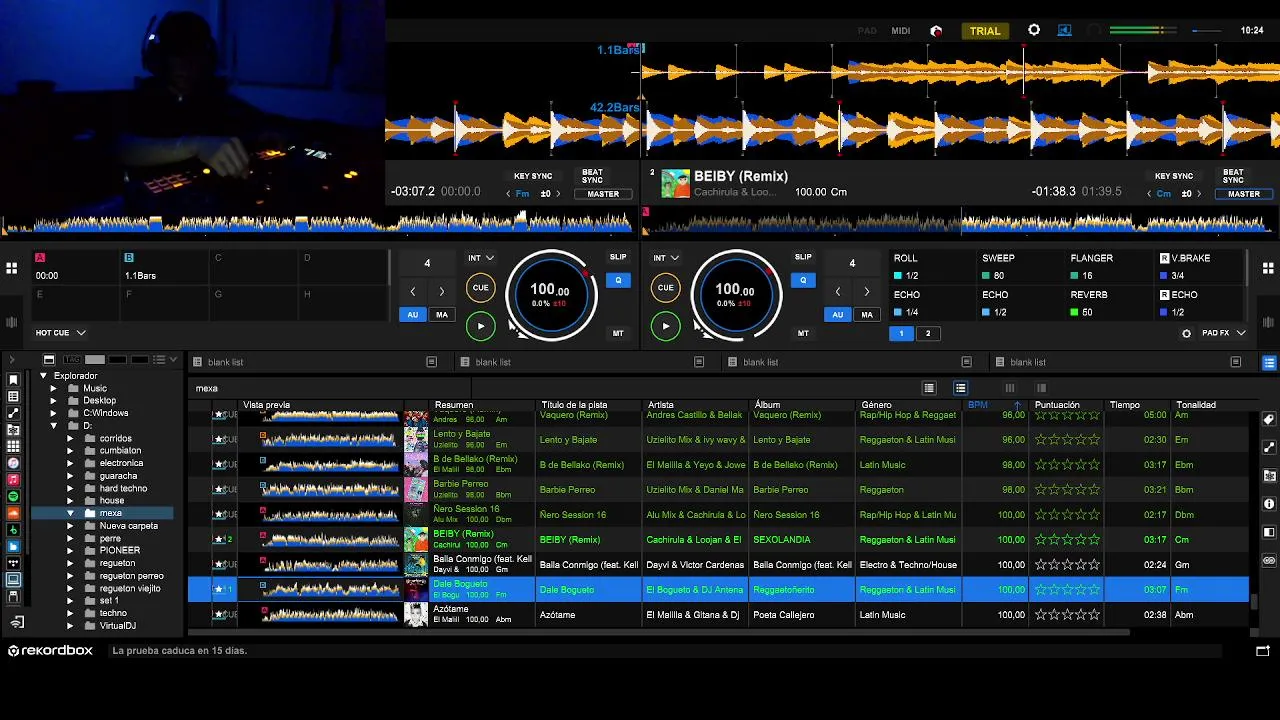
Task: Open deck 1 INT sync source dropdown
Action: pyautogui.click(x=480, y=258)
